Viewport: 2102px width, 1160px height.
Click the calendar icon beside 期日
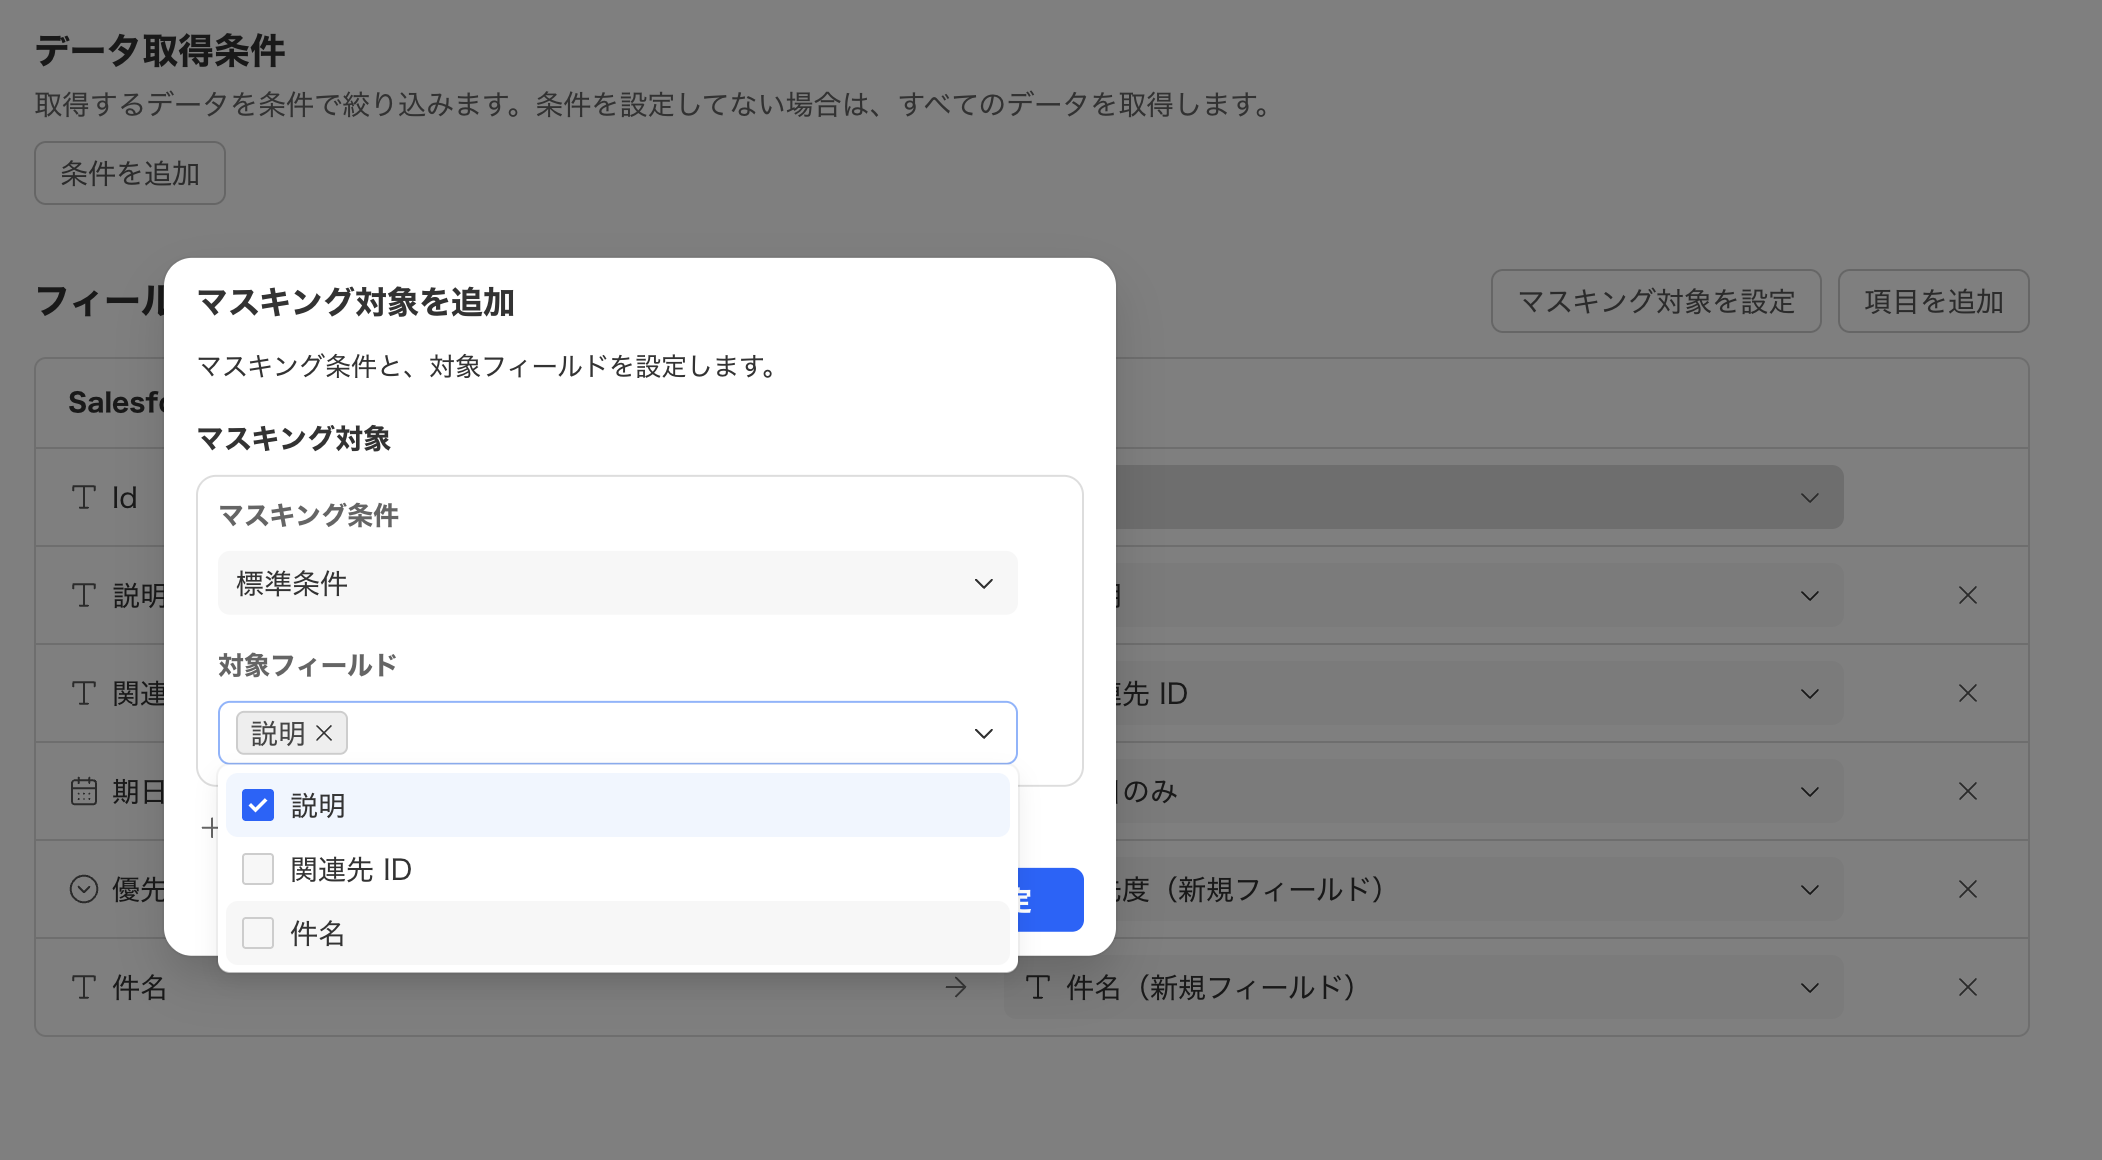coord(84,791)
